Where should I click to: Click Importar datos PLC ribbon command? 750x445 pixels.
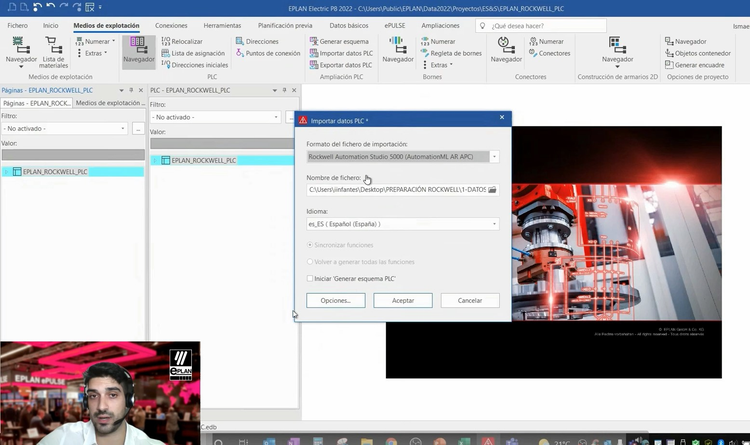coord(341,53)
